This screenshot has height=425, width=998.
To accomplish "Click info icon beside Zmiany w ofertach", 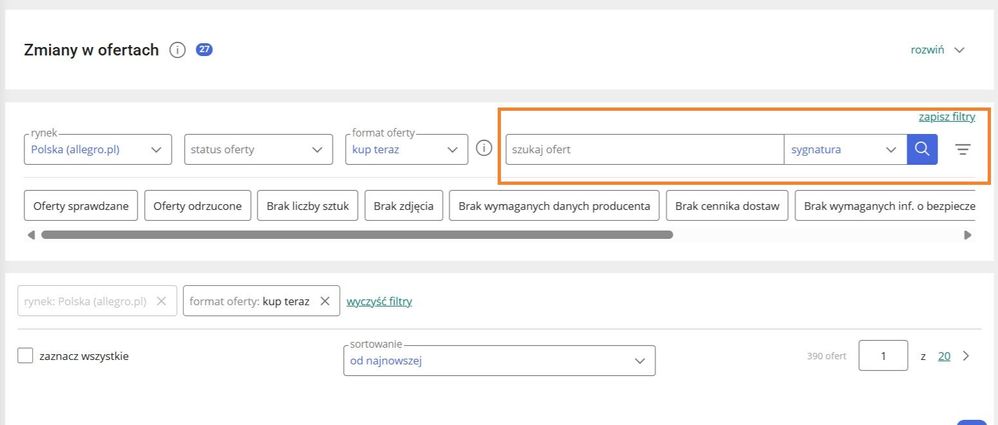I will tap(178, 50).
